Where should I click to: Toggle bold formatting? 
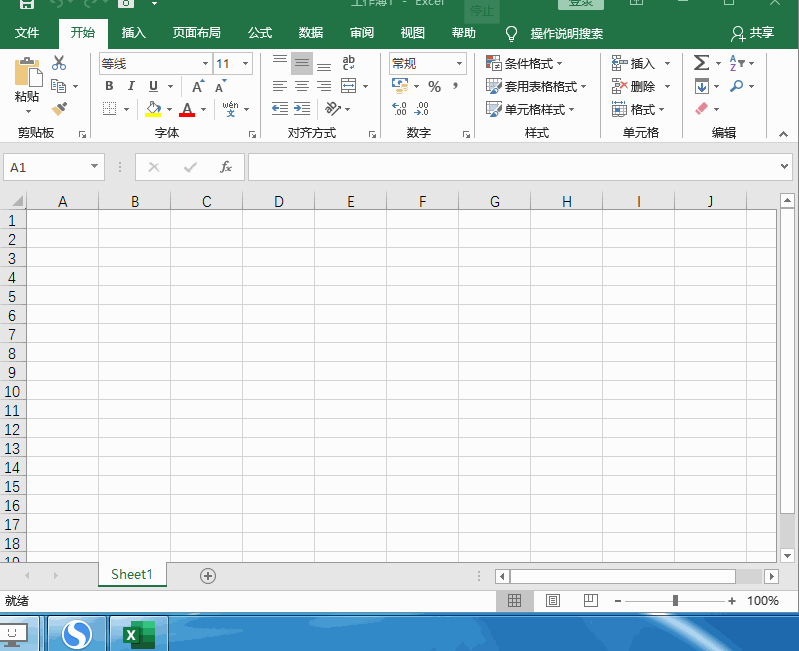(109, 87)
